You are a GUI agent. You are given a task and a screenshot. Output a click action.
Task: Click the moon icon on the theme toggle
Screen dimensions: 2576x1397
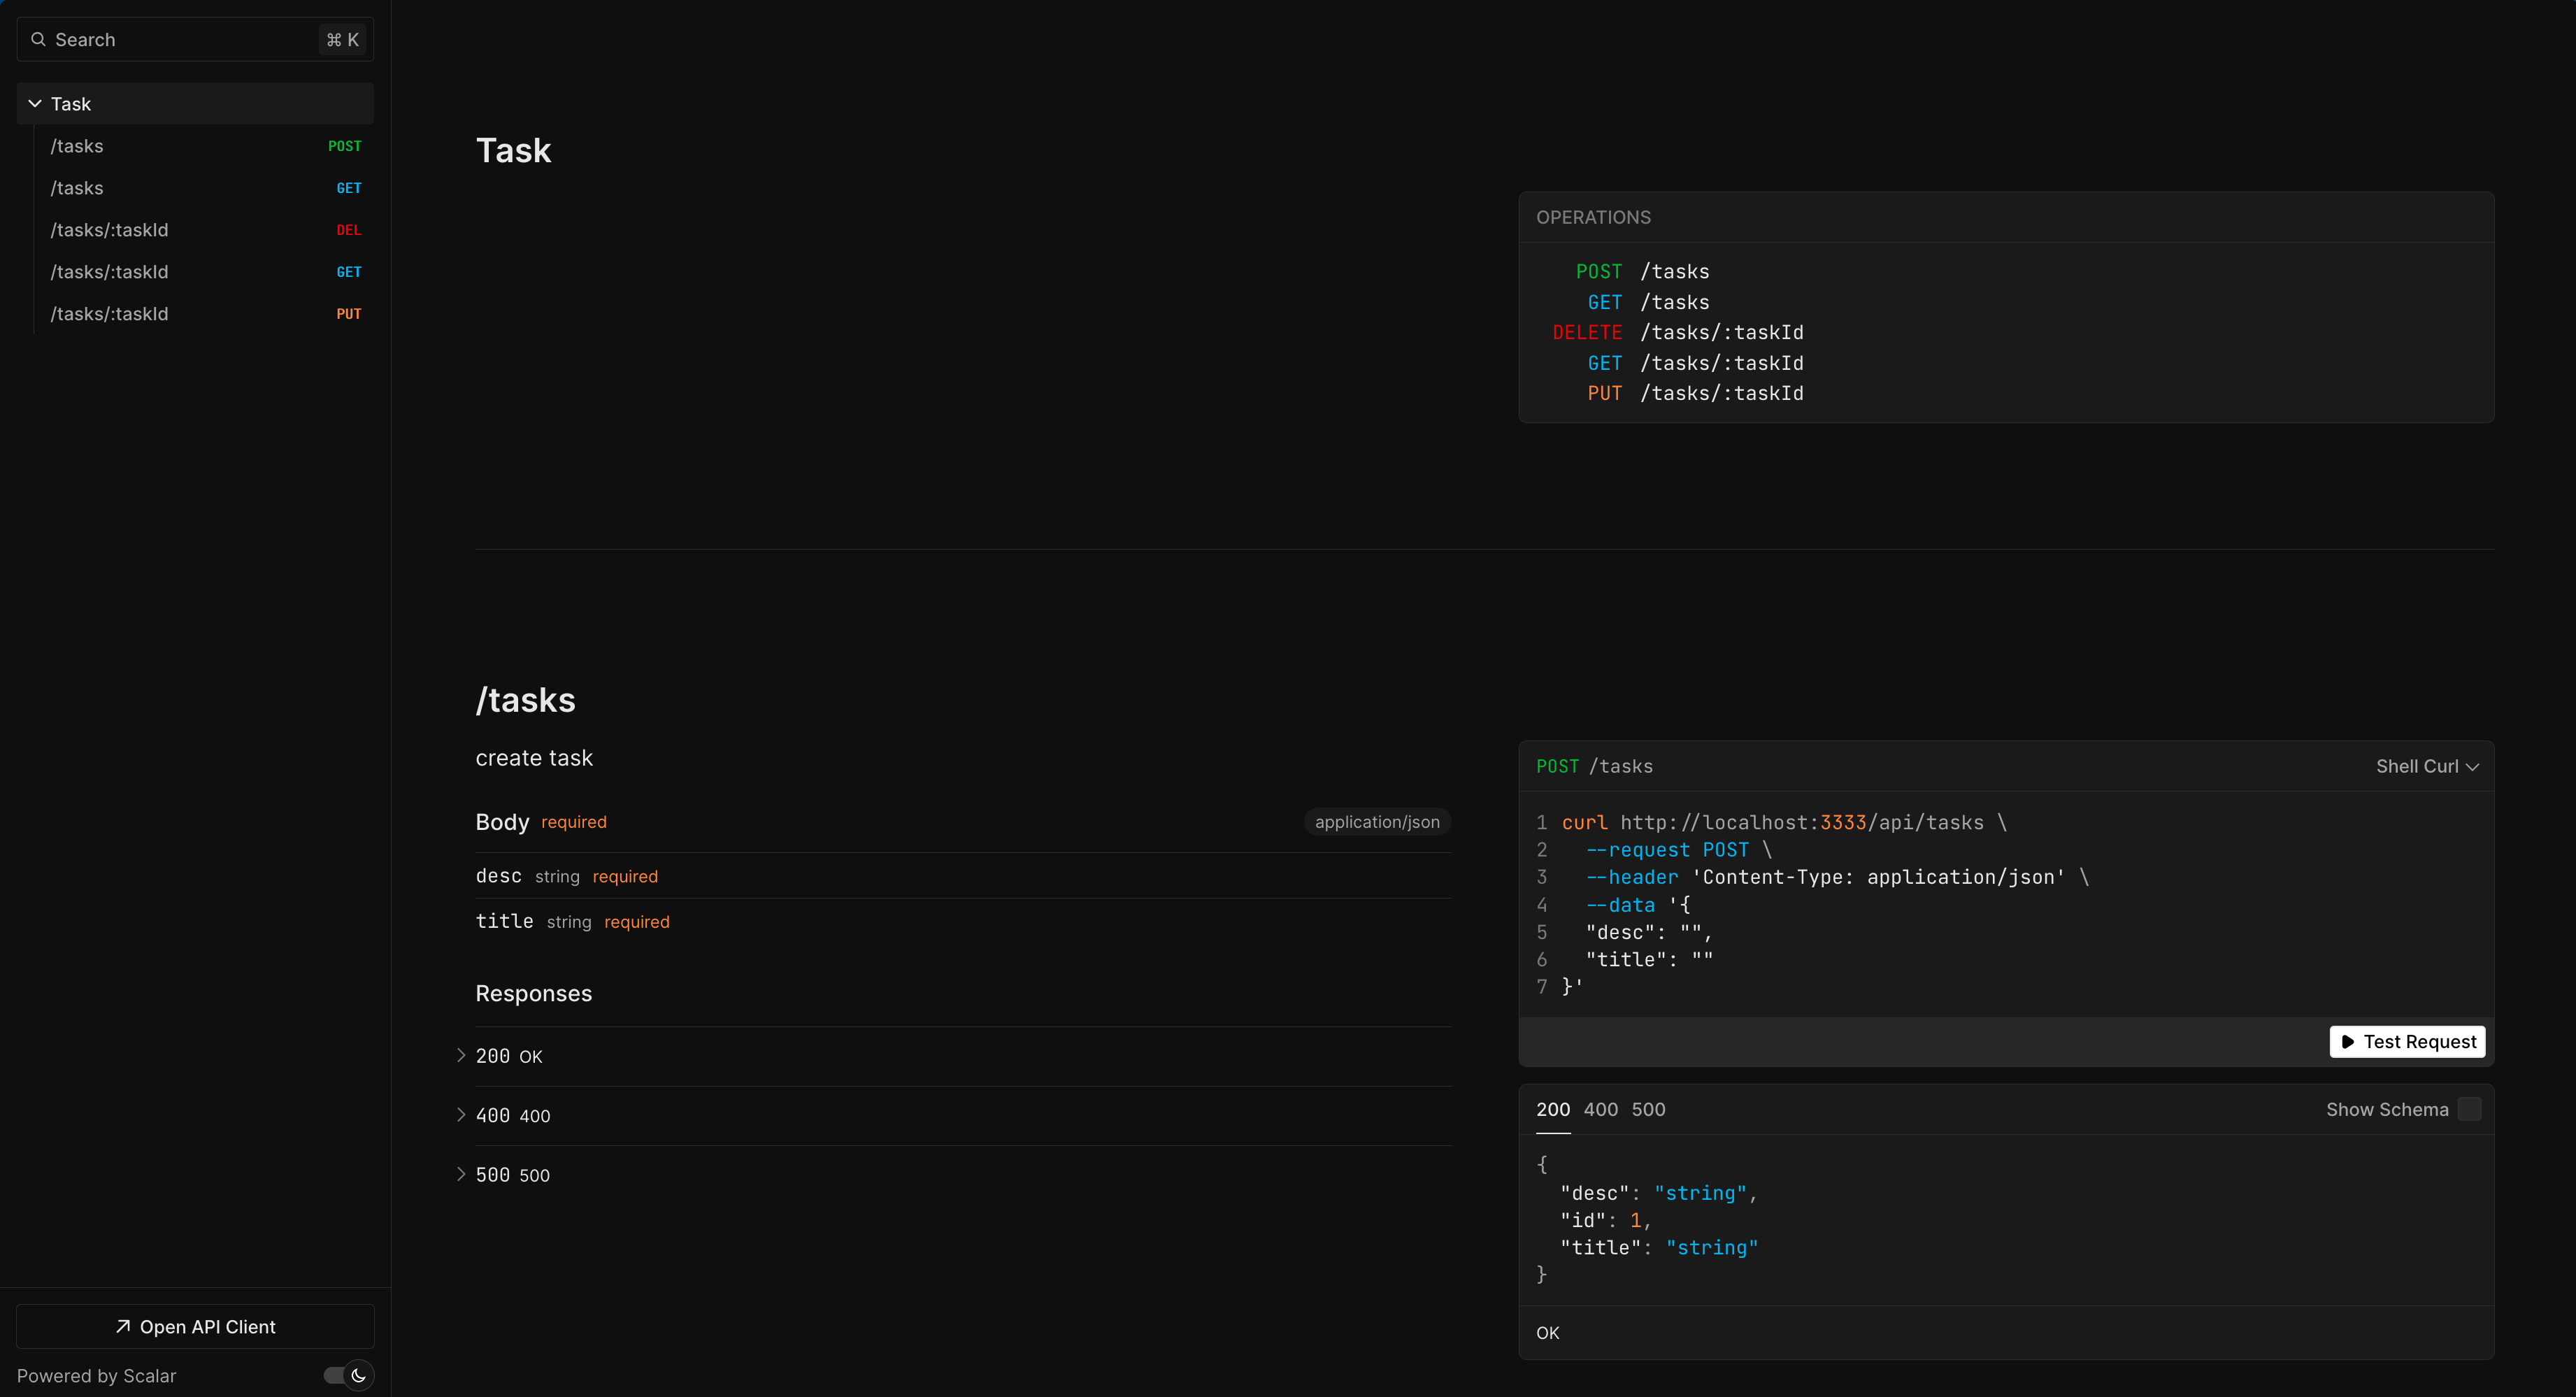click(358, 1375)
